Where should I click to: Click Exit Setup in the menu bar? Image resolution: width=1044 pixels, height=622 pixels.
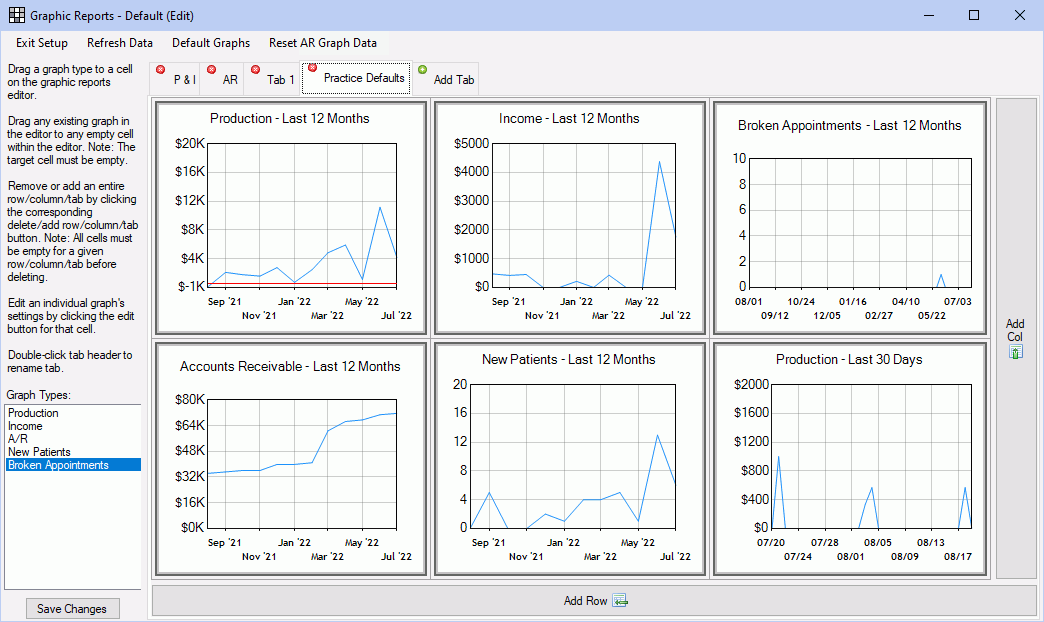[42, 43]
